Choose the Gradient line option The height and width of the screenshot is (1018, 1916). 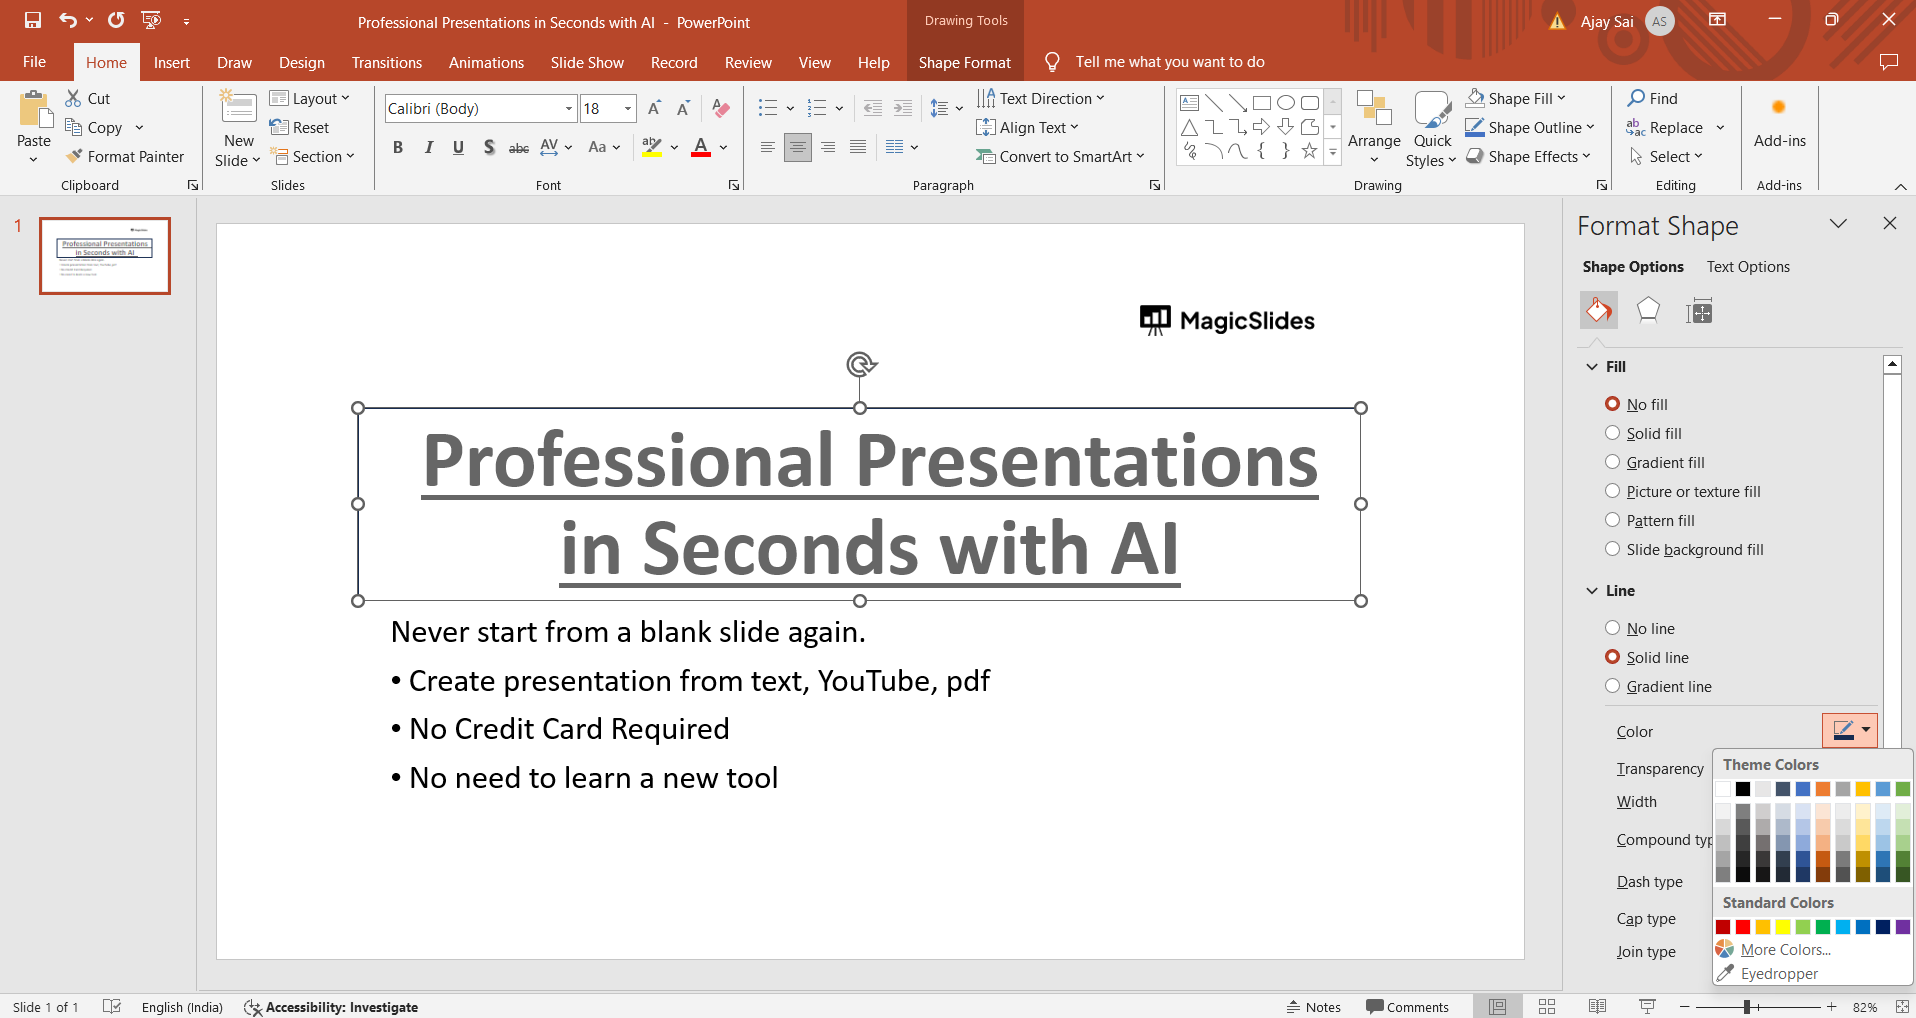point(1612,686)
